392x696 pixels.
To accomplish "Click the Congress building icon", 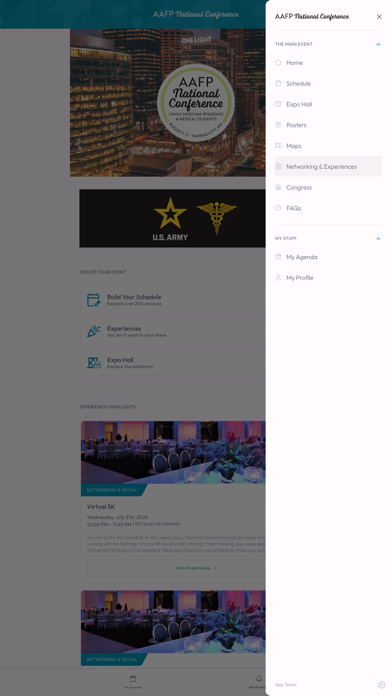I will (278, 187).
